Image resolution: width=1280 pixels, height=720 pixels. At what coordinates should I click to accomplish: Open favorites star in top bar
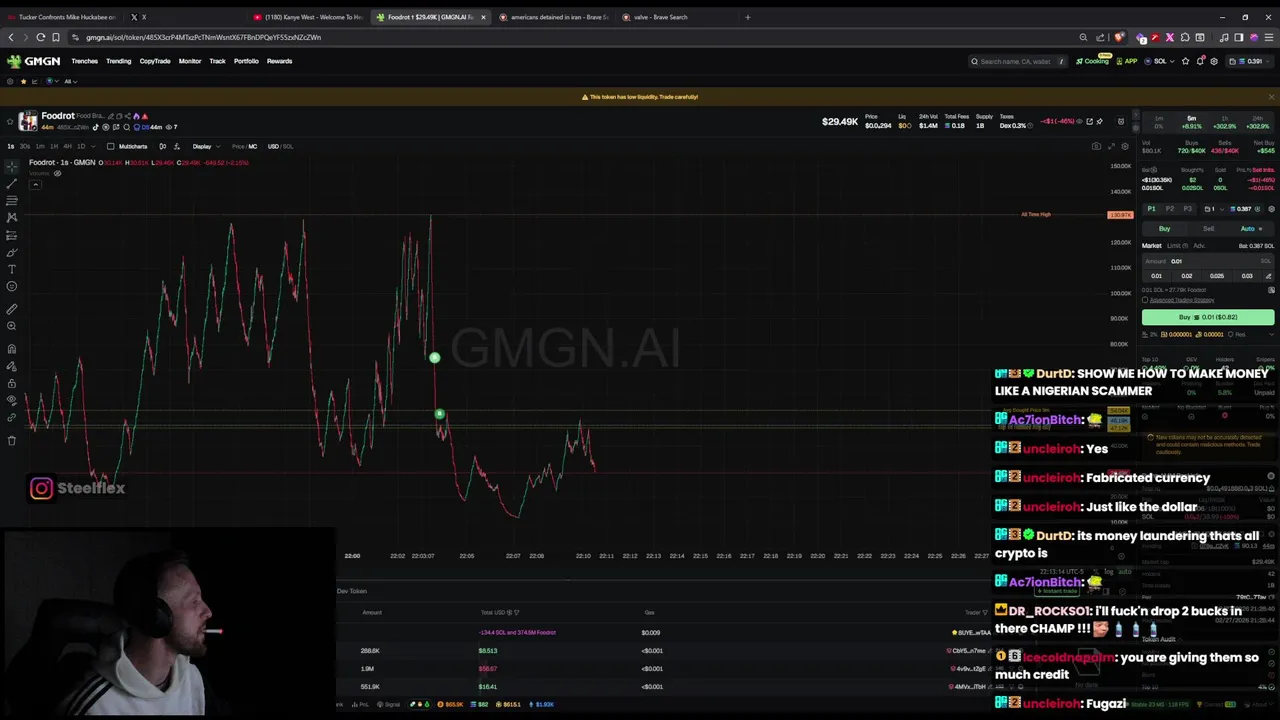pyautogui.click(x=1186, y=61)
